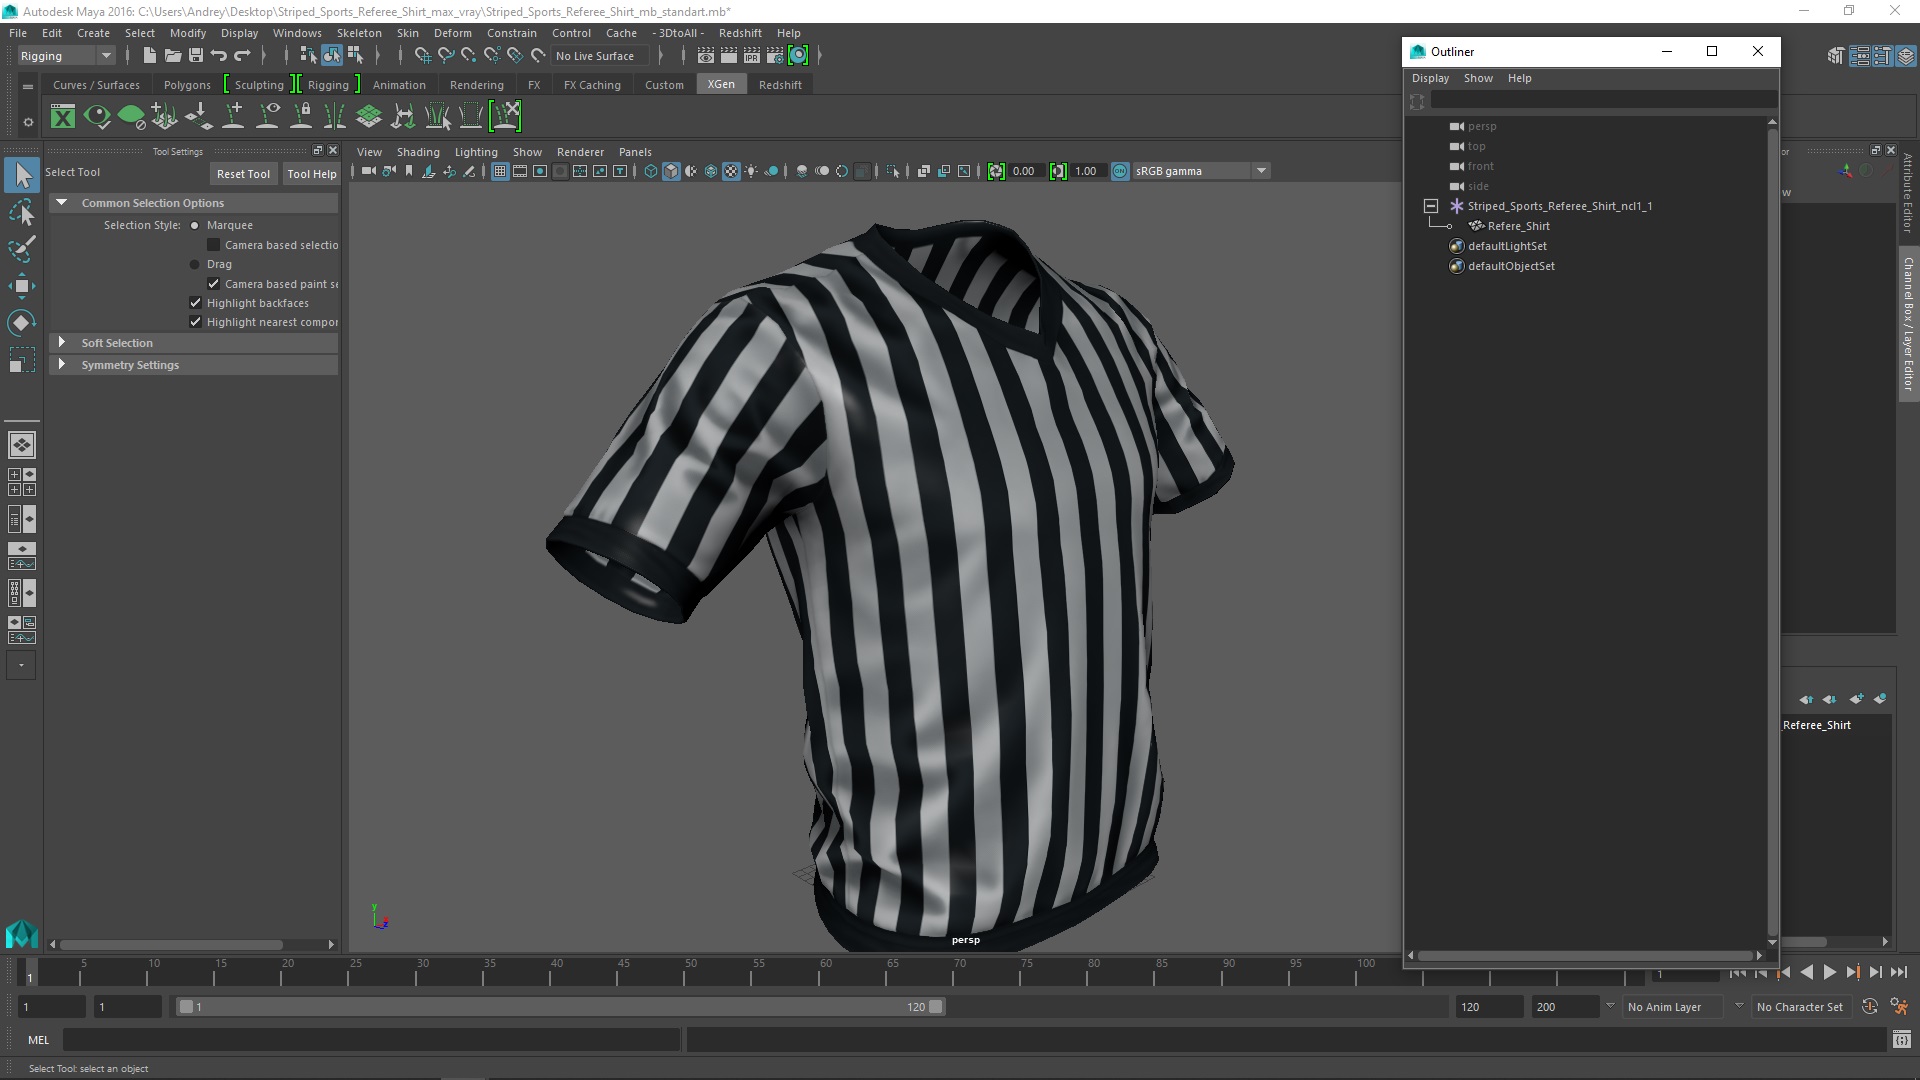
Task: Click the Undo icon in status line
Action: [x=219, y=56]
